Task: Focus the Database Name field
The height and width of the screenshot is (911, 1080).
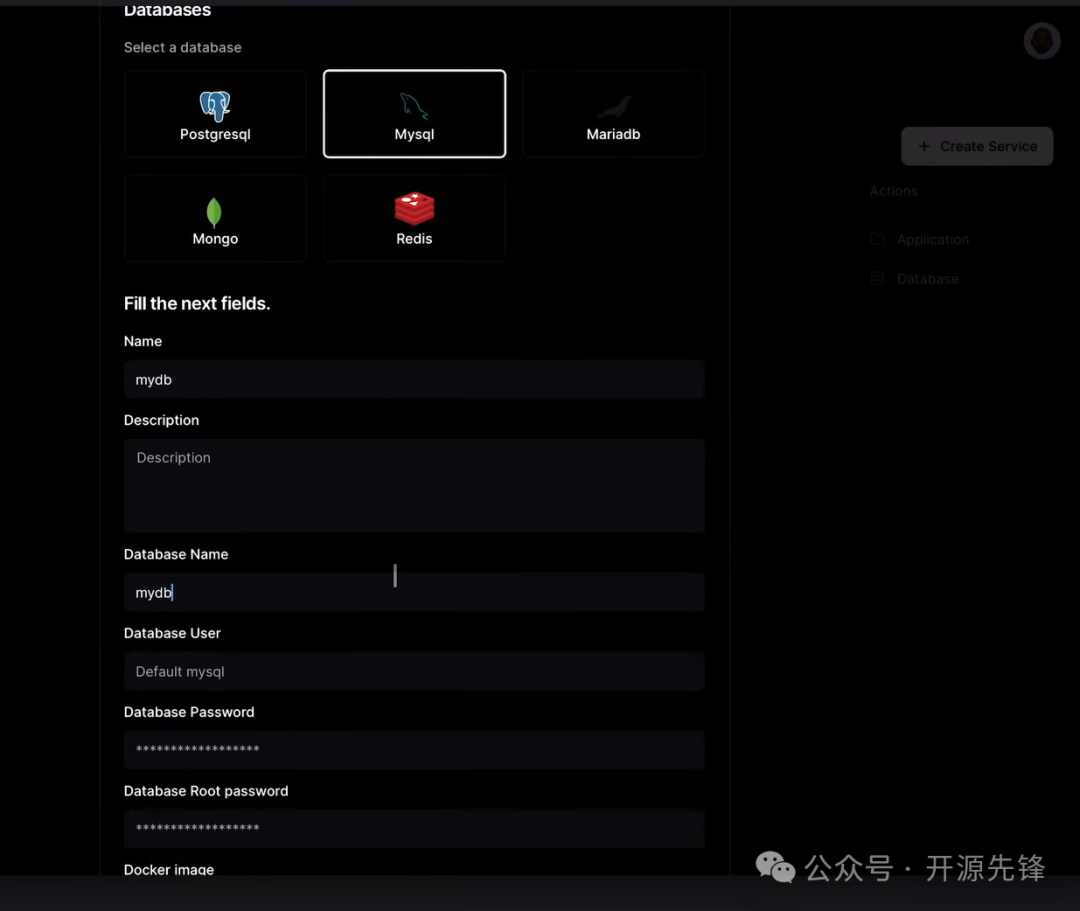Action: tap(414, 592)
